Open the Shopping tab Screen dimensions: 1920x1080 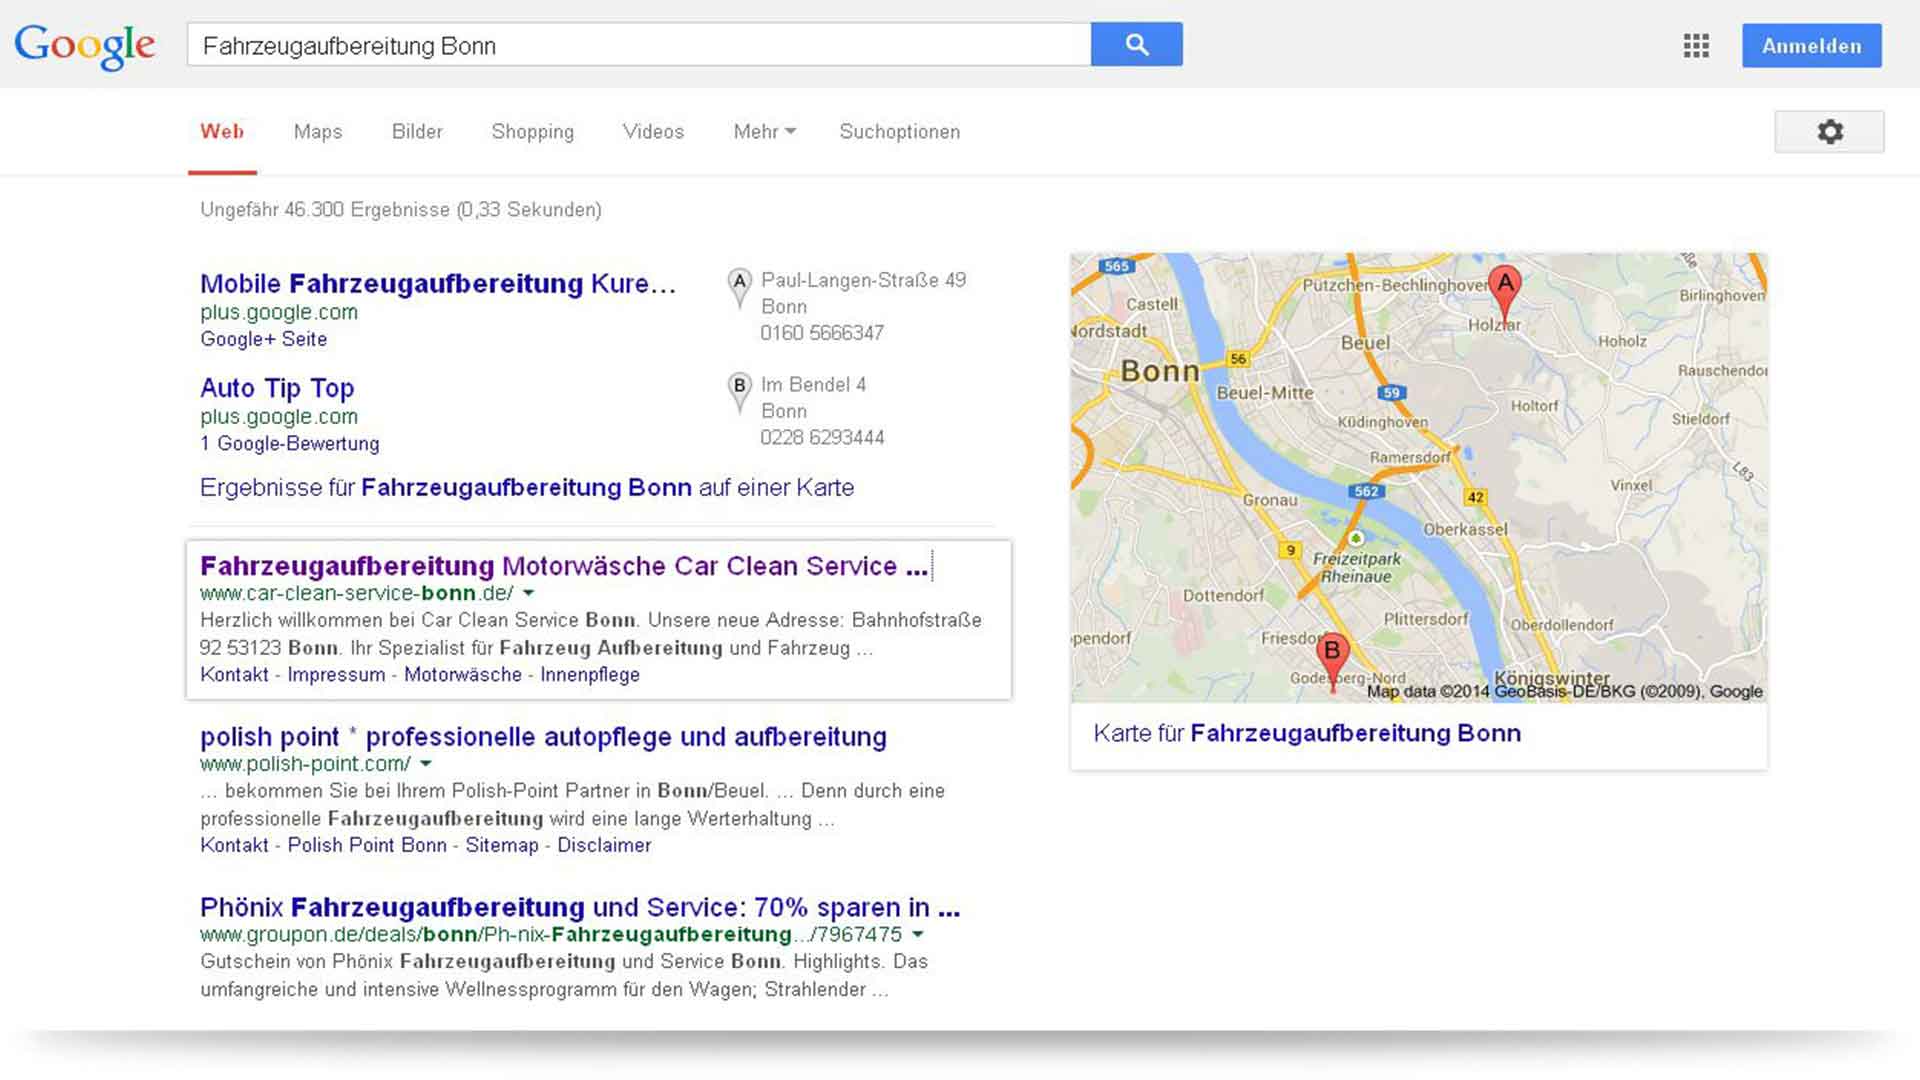(533, 132)
